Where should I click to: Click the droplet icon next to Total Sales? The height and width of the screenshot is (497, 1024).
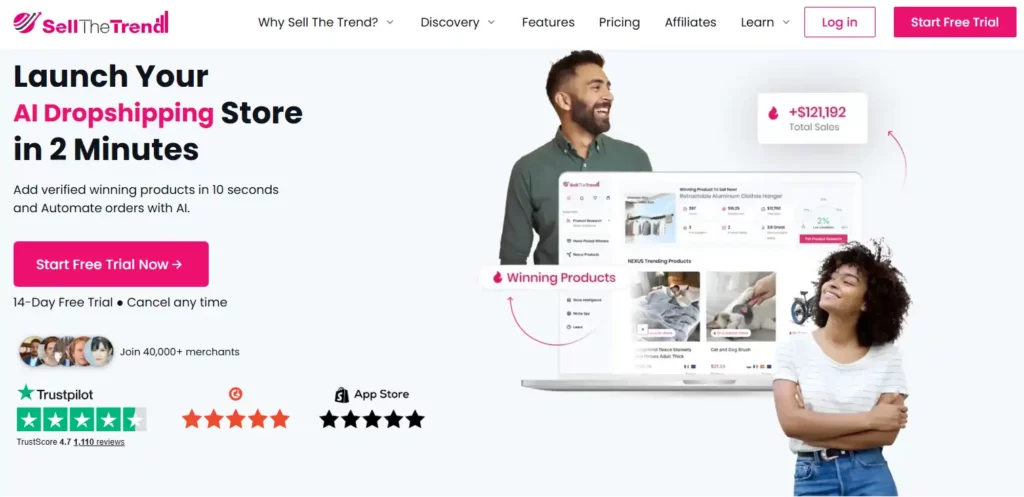point(773,114)
